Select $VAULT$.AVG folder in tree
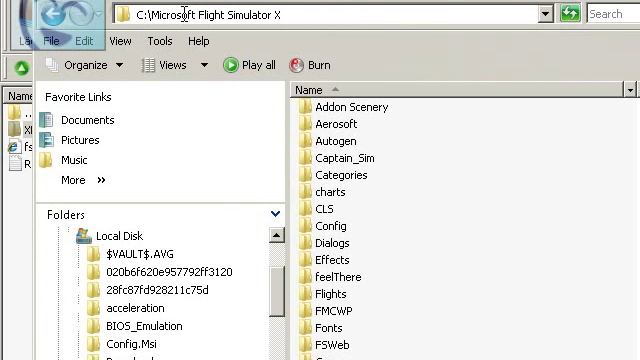This screenshot has width=640, height=360. (140, 254)
